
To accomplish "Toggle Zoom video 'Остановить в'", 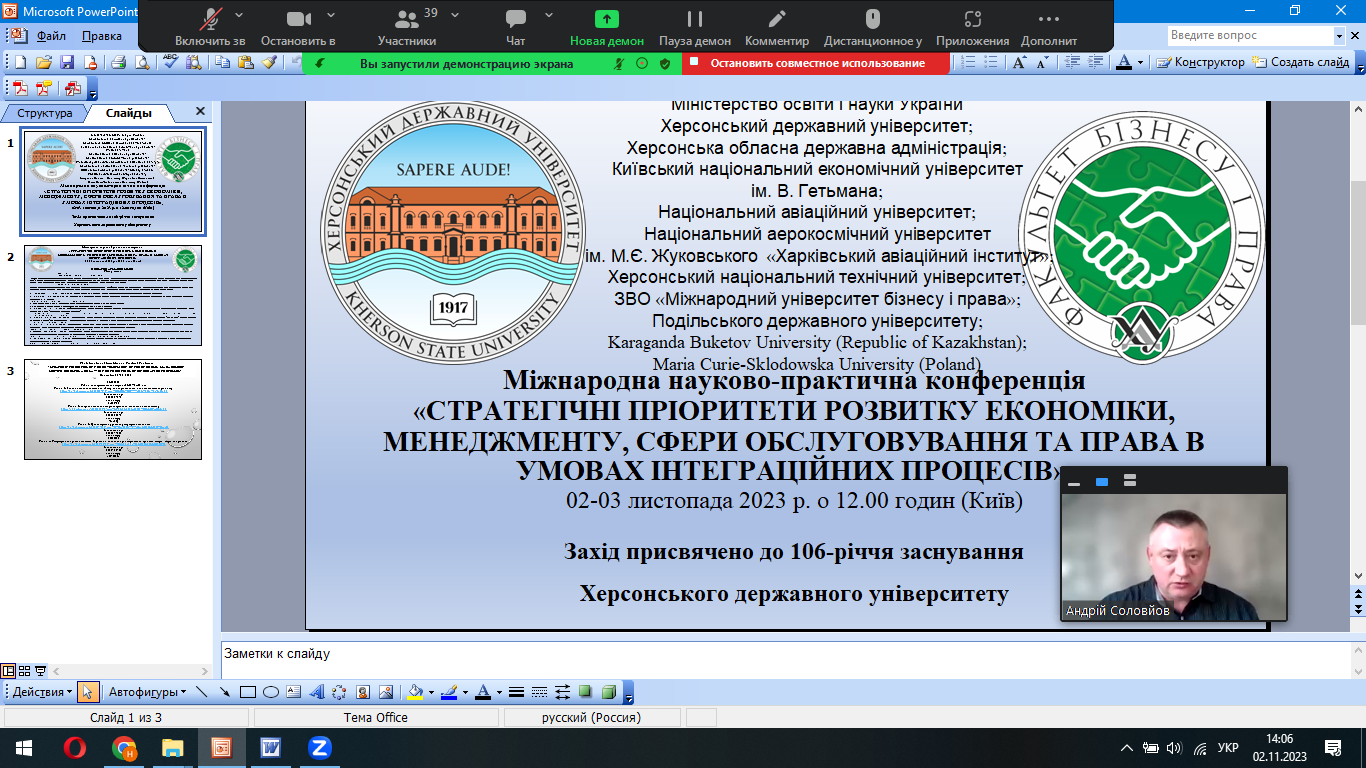I will (x=298, y=27).
